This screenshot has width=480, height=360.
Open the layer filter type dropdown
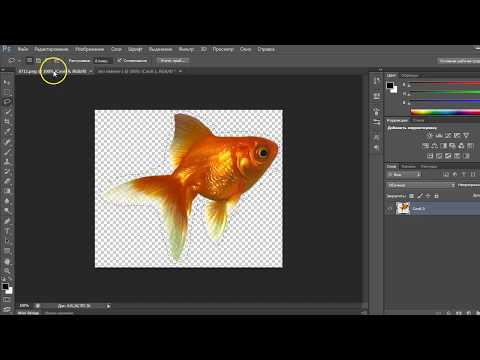pyautogui.click(x=405, y=174)
